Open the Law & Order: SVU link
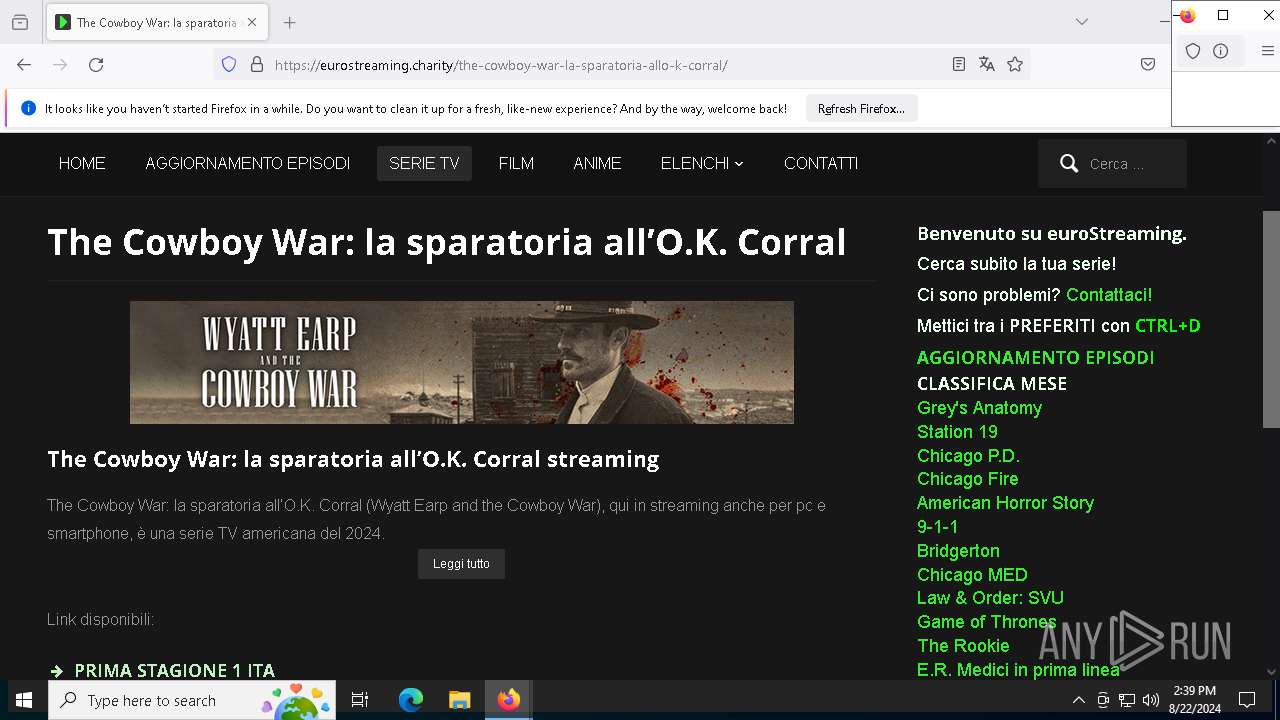 990,598
